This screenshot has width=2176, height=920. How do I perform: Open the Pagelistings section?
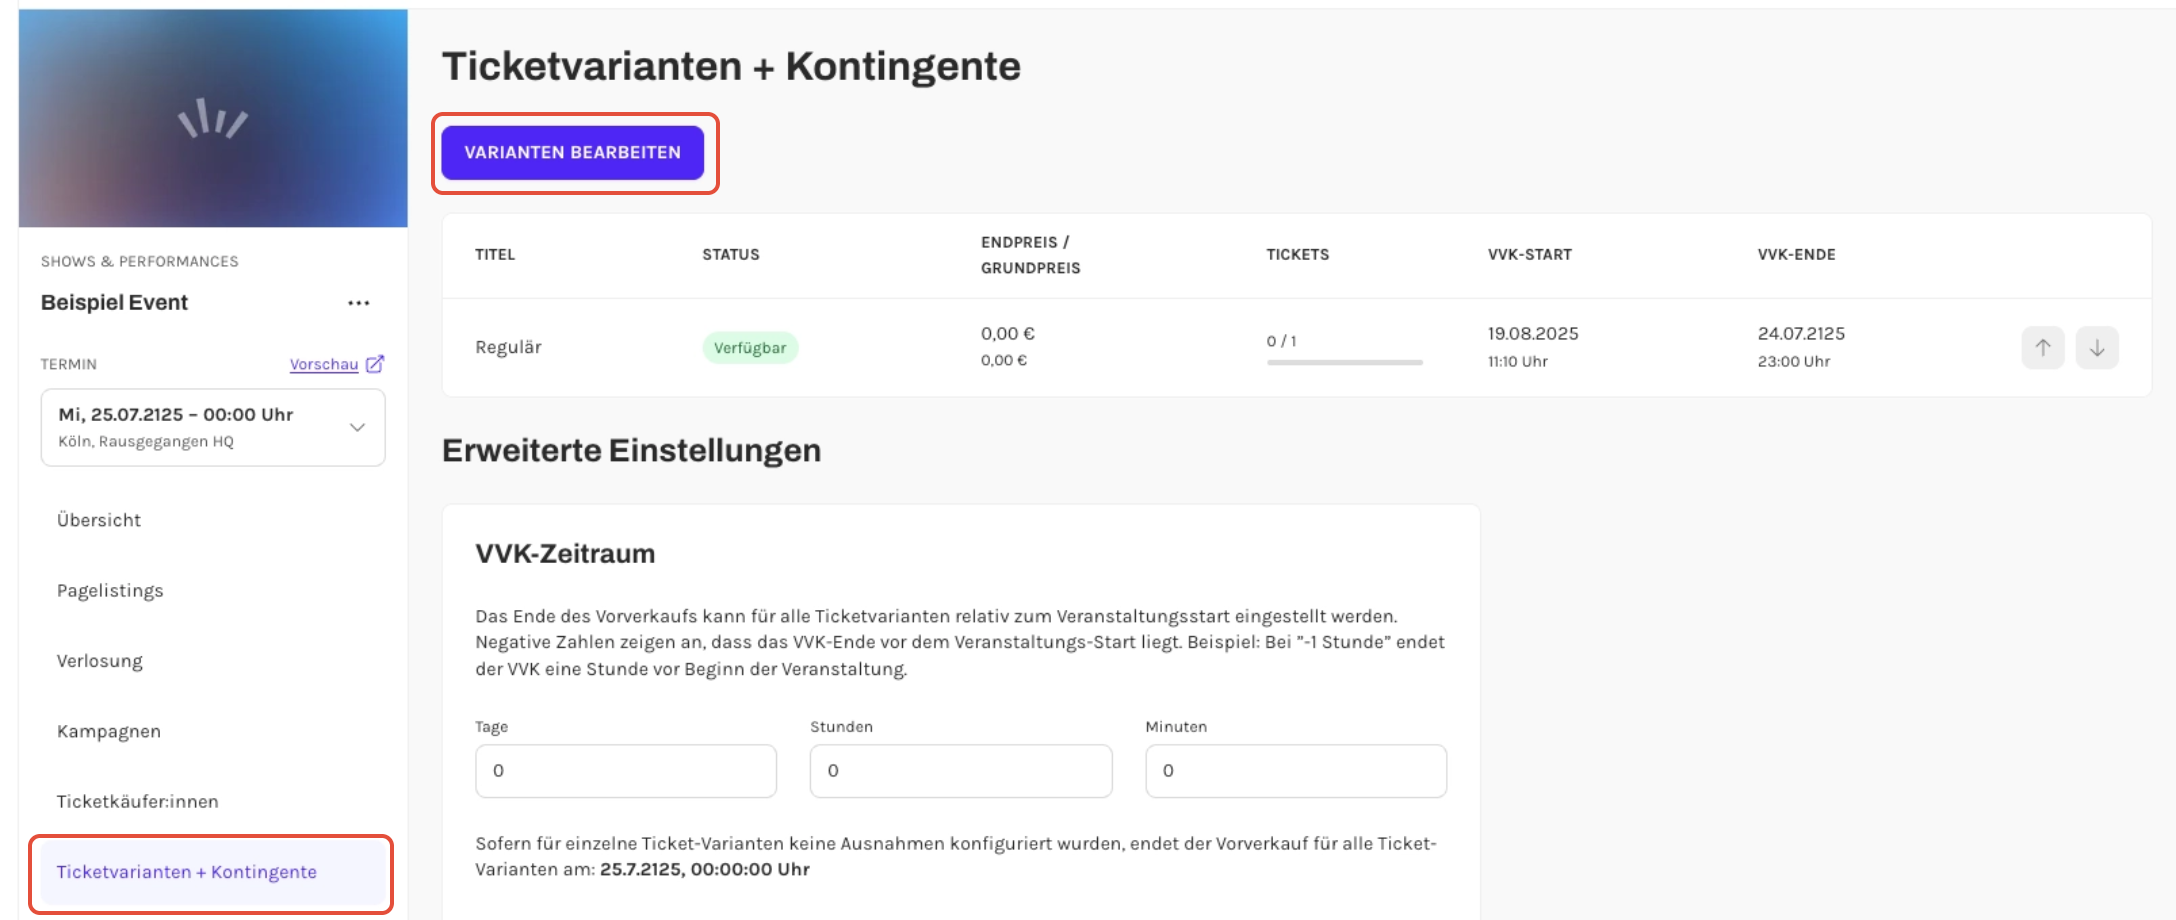coord(110,591)
